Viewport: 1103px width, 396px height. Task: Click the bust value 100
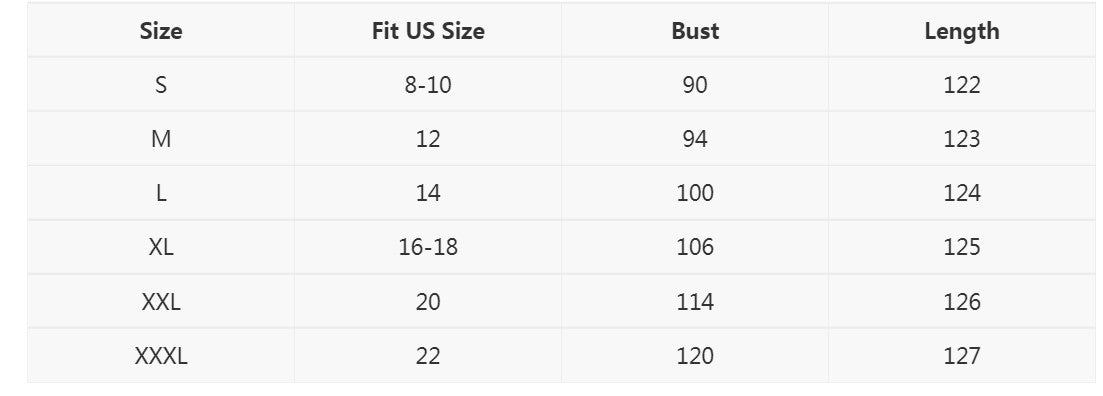click(695, 193)
